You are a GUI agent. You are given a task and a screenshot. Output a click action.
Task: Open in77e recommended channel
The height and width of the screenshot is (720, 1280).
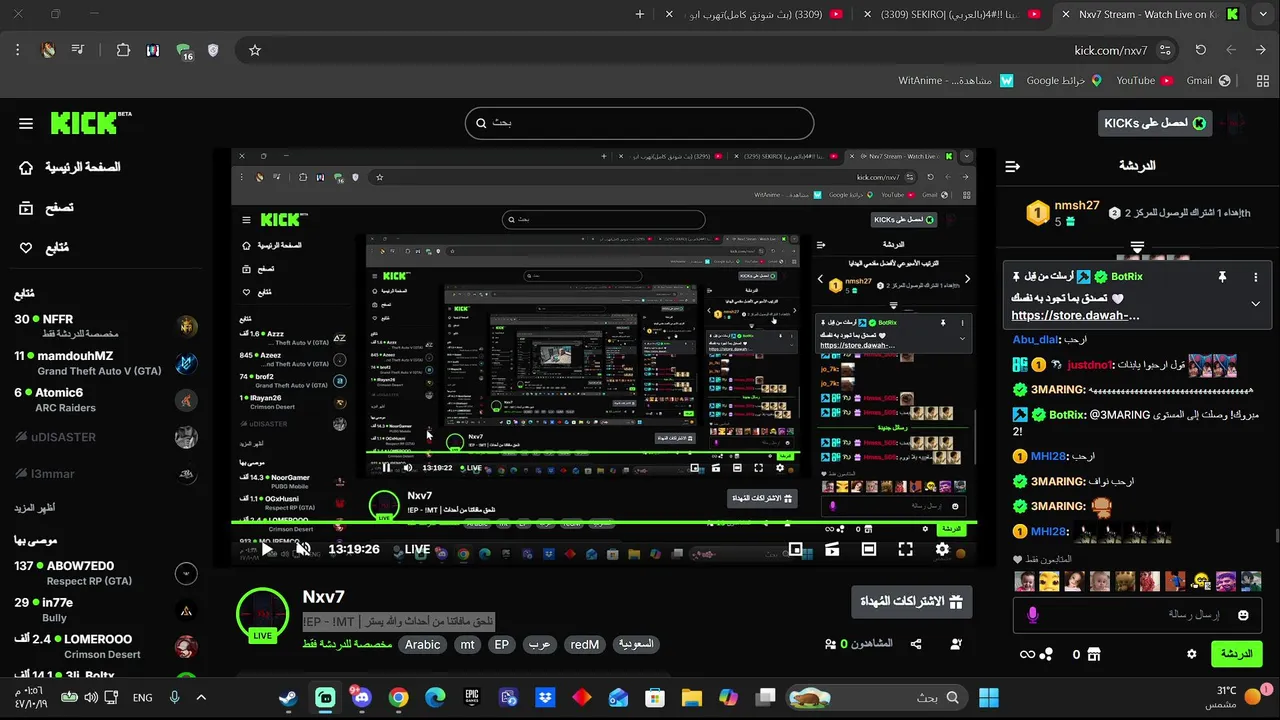pyautogui.click(x=105, y=610)
